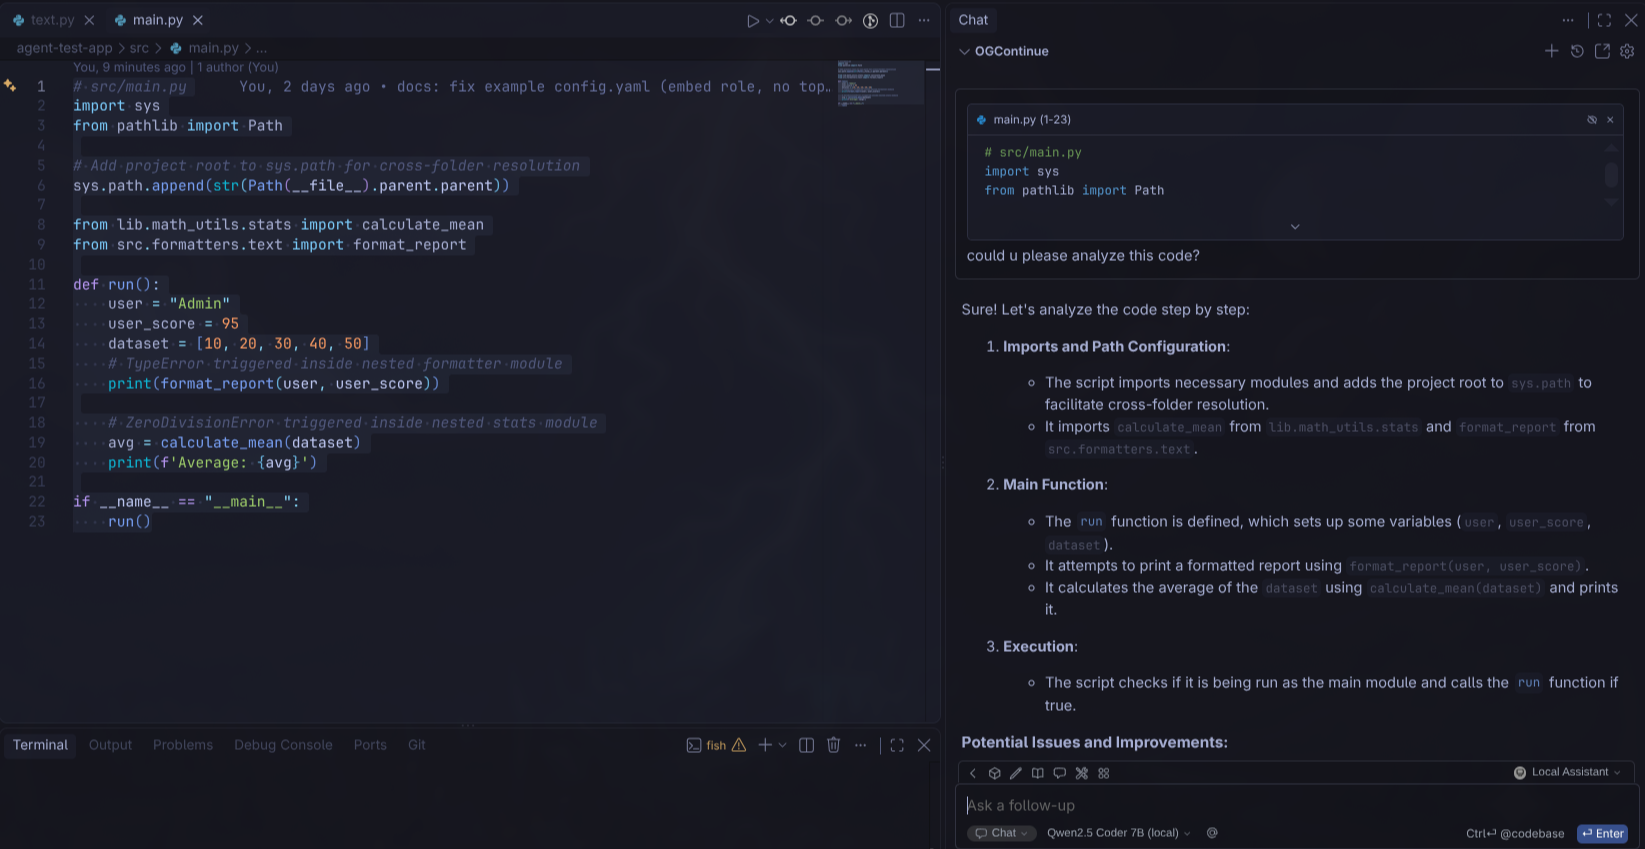Open the Local Assistant dropdown
Viewport: 1645px width, 849px height.
coord(1568,772)
